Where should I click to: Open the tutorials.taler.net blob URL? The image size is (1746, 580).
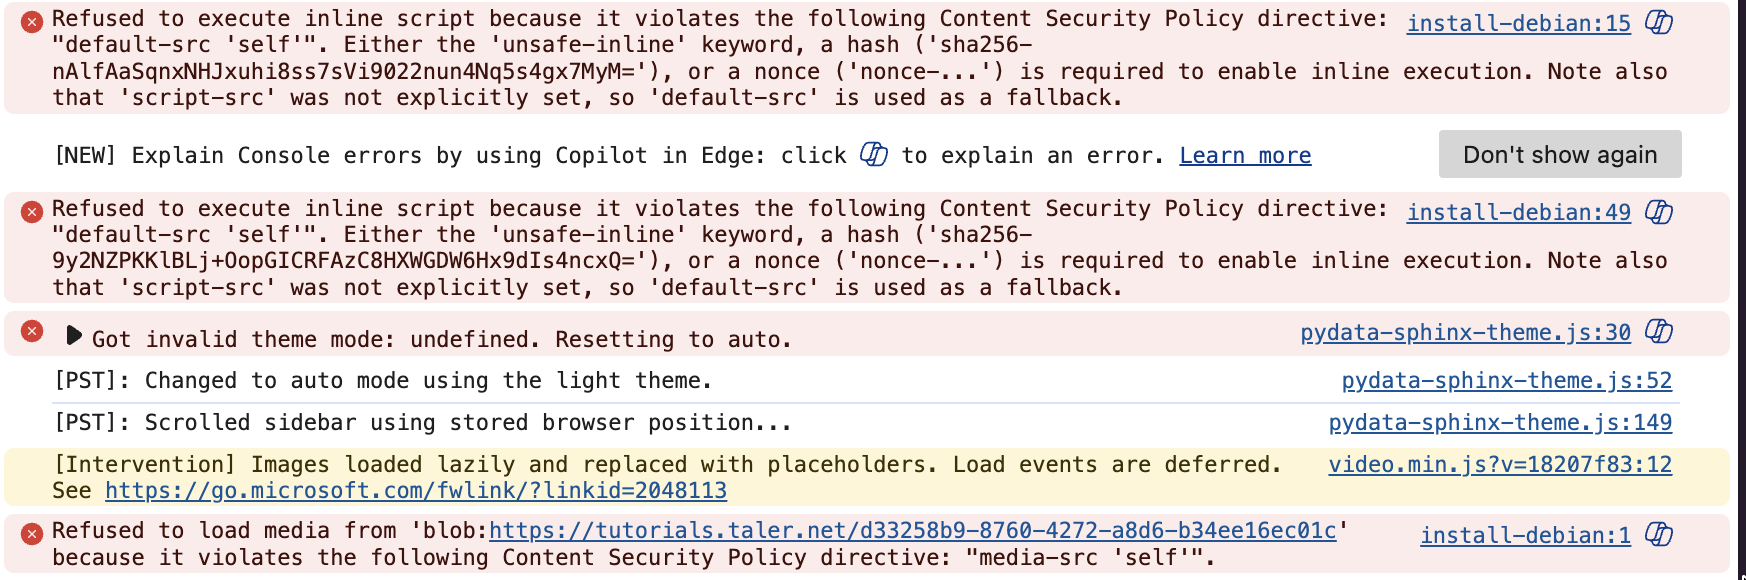click(x=912, y=530)
